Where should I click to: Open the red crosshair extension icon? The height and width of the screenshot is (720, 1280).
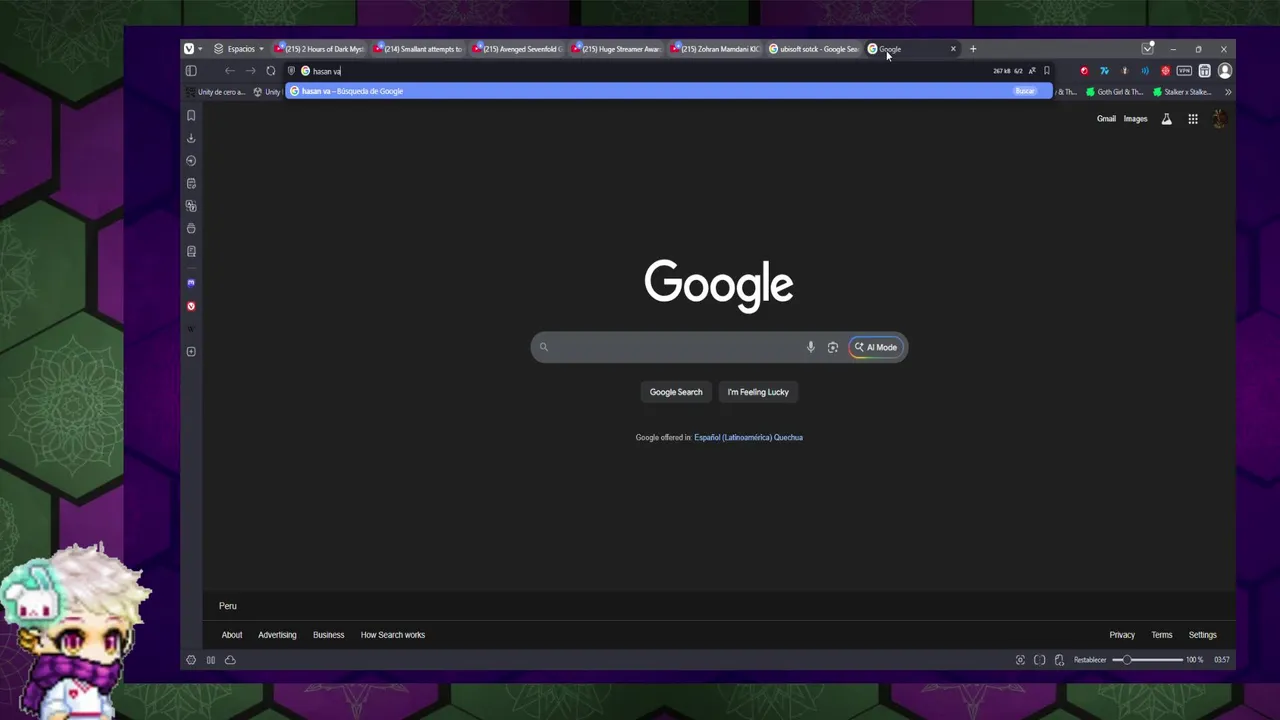pyautogui.click(x=1165, y=71)
